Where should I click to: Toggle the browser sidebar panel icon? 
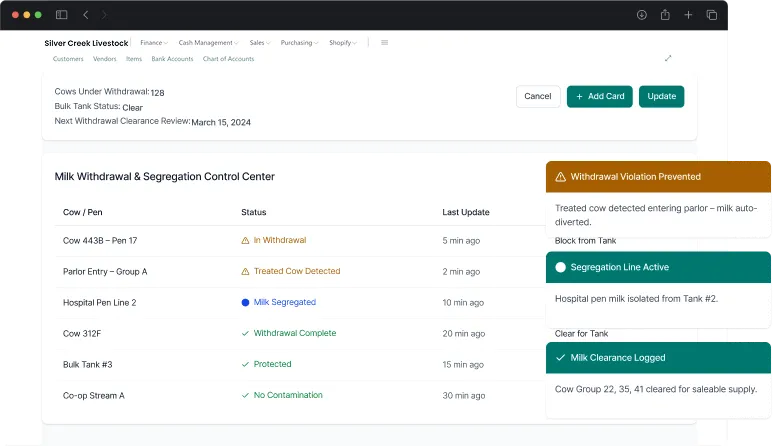tap(62, 15)
